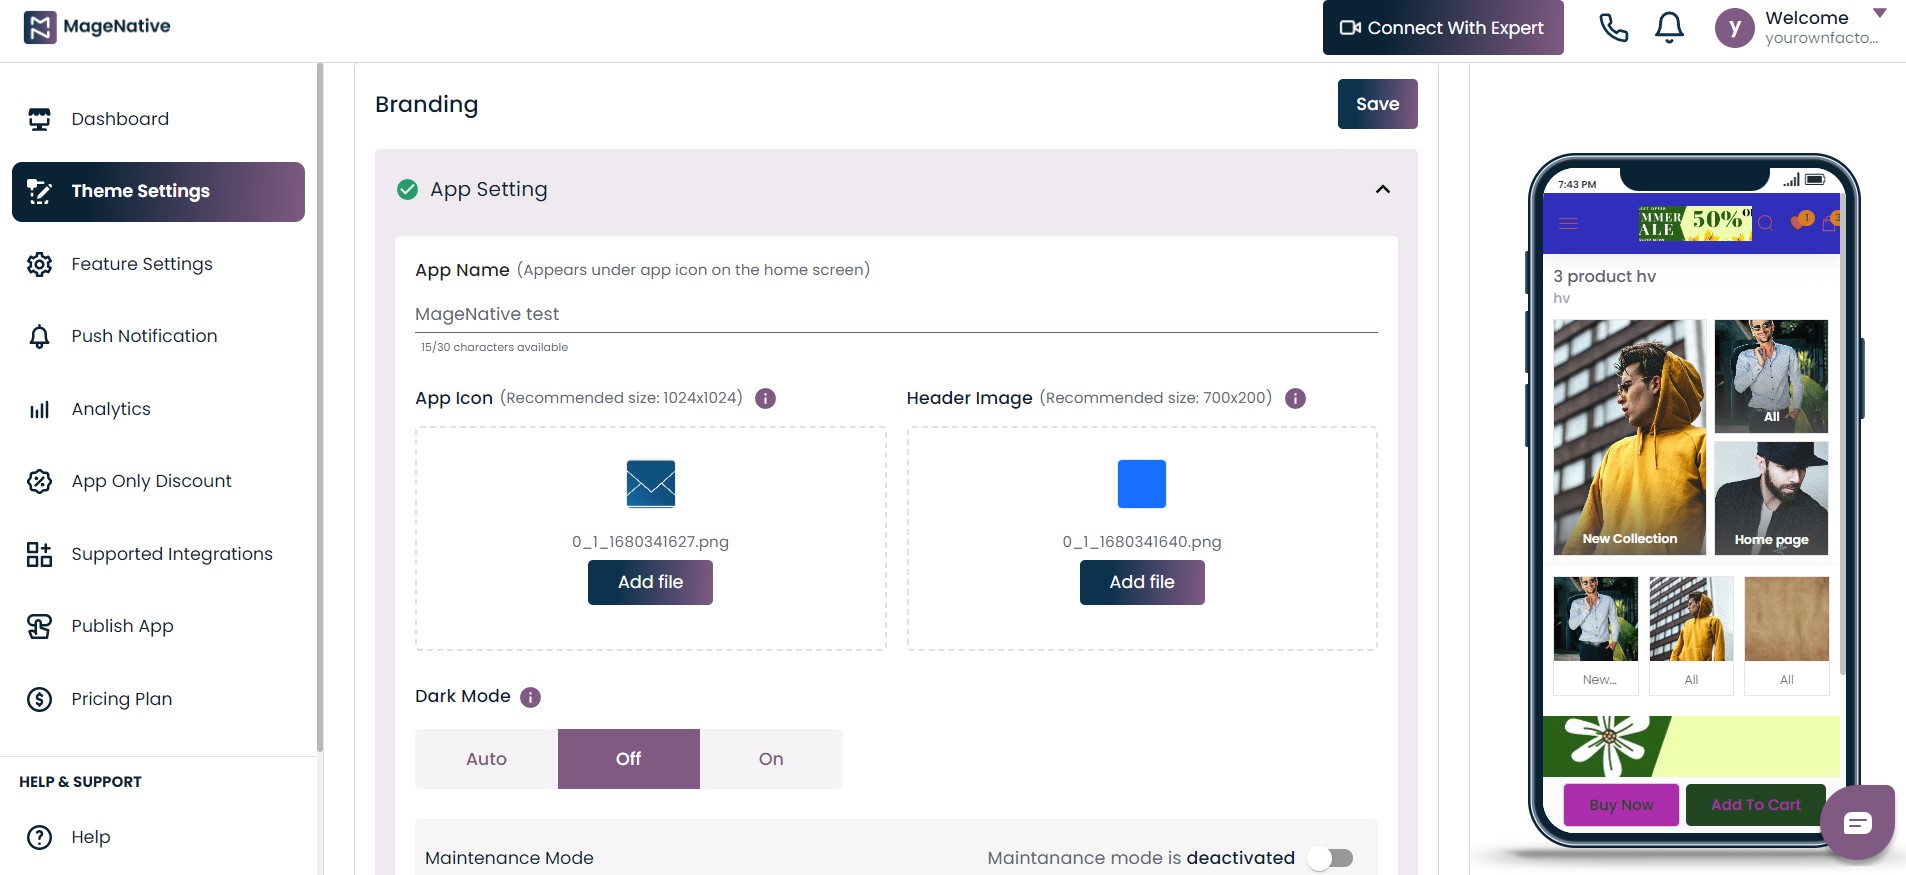Open the chat support bubble icon

click(1857, 823)
